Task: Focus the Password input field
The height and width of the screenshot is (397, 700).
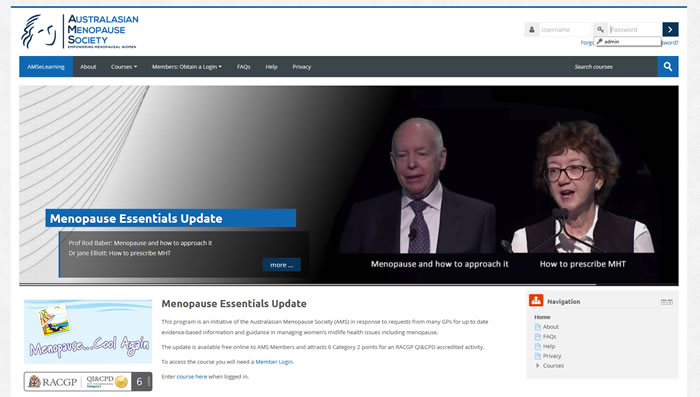Action: (635, 29)
